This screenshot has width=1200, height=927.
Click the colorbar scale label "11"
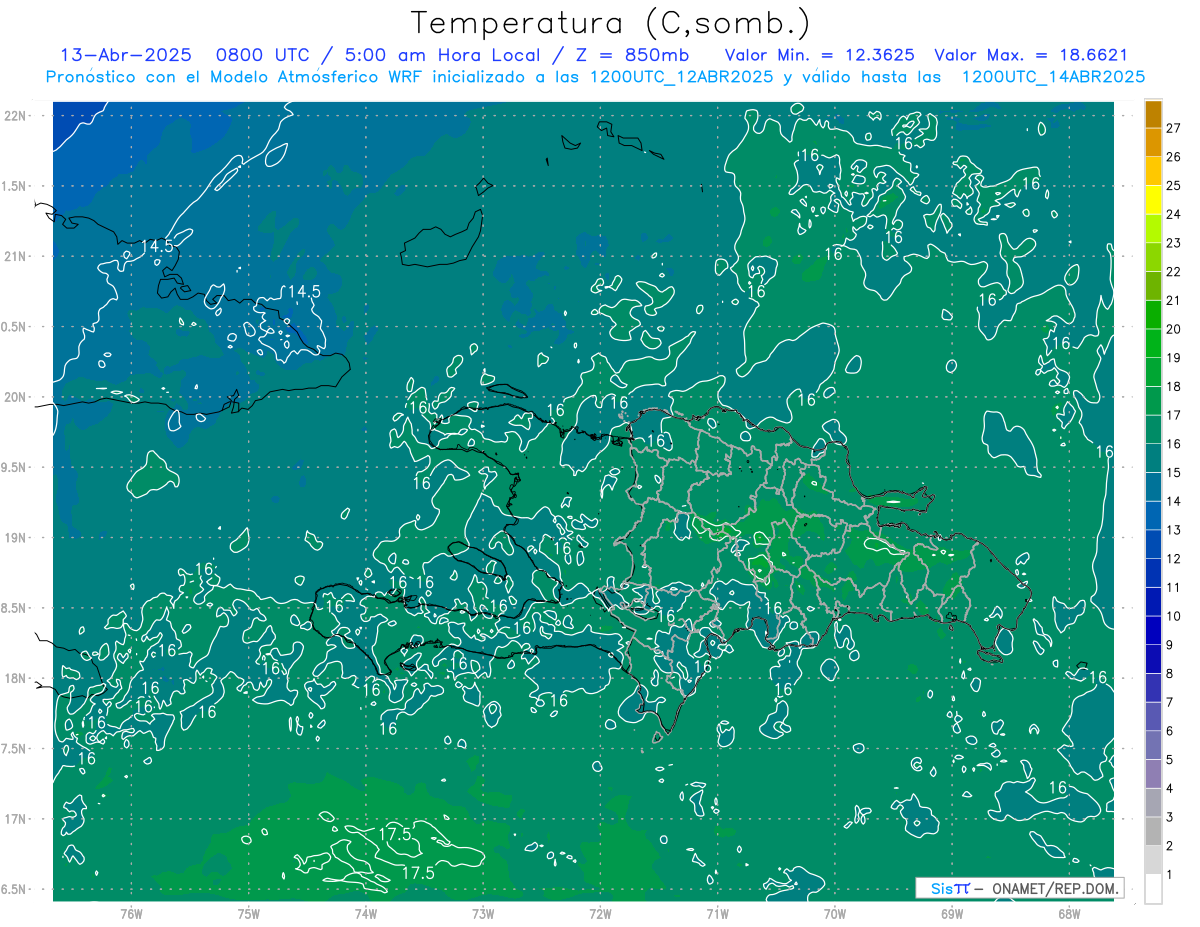tap(1174, 587)
